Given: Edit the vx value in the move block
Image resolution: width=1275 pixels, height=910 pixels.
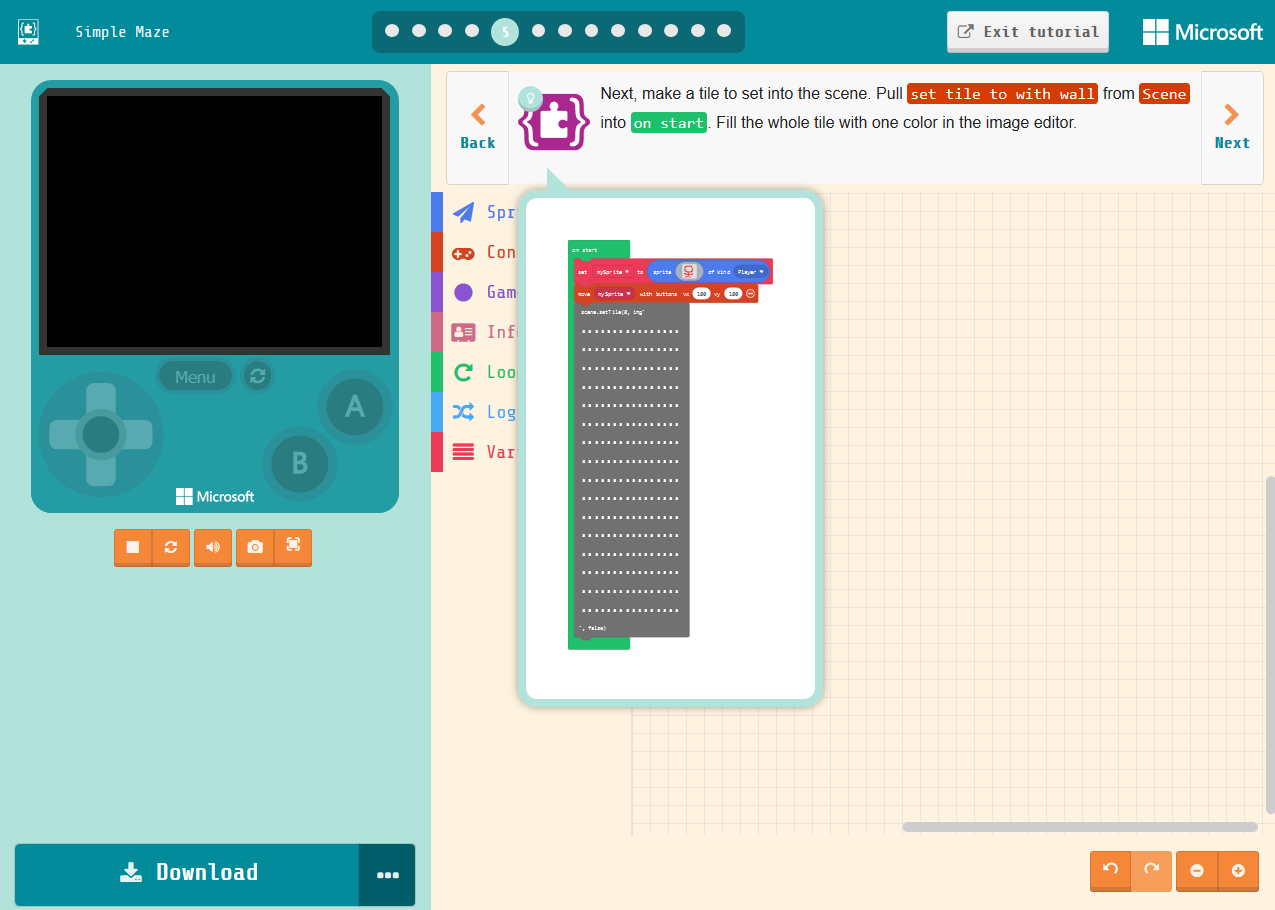Looking at the screenshot, I should click(x=701, y=293).
